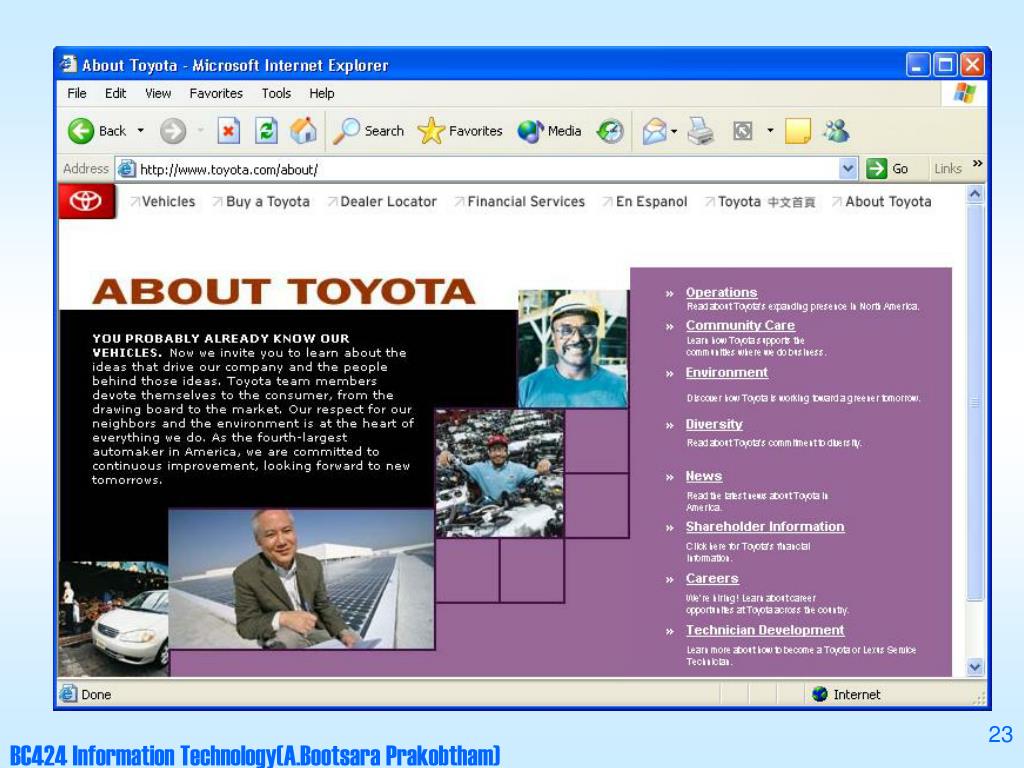Expand the Links toolbar chevron
1024x768 pixels.
(x=977, y=163)
